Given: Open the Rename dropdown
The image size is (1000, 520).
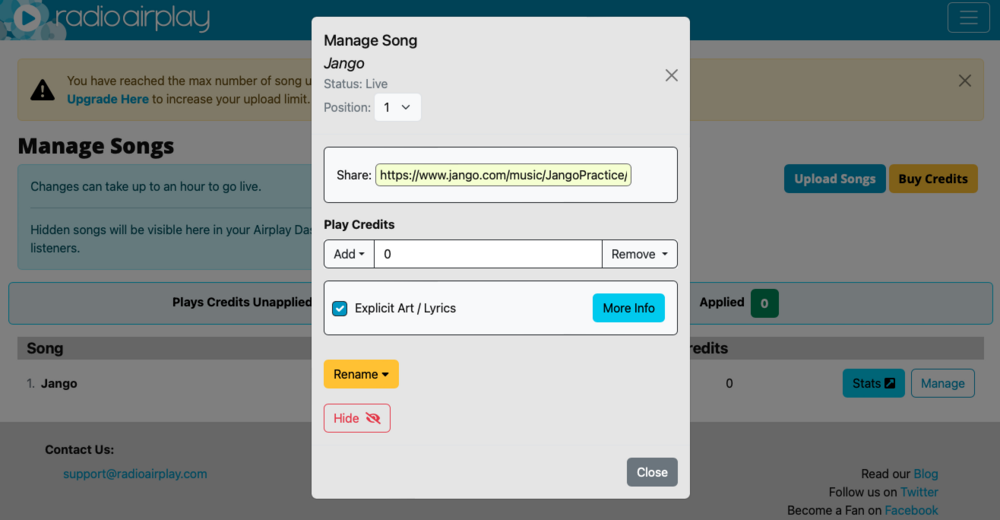Looking at the screenshot, I should [x=361, y=374].
